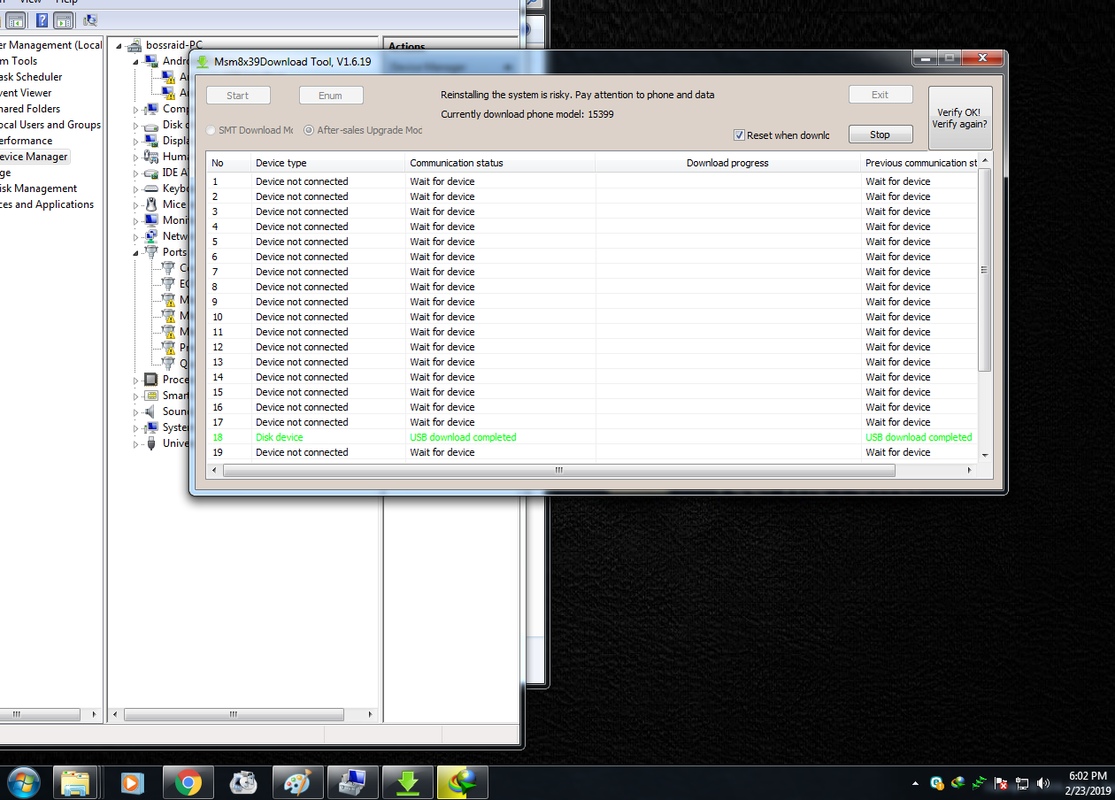1115x800 pixels.
Task: Collapse the Android device category in Device Manager
Action: coord(135,62)
